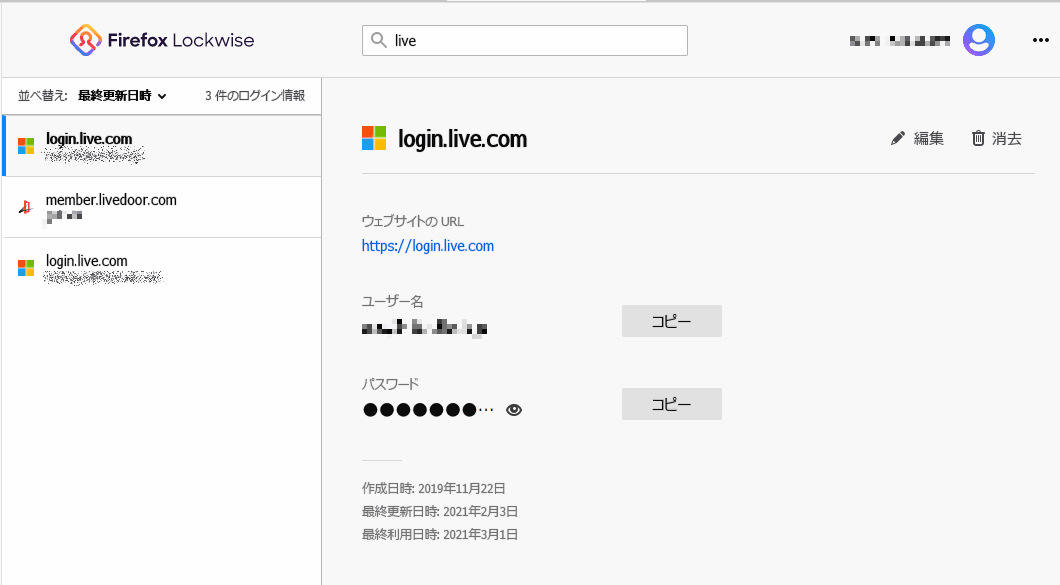This screenshot has height=585, width=1060.
Task: Open the https://login.live.com link
Action: point(428,245)
